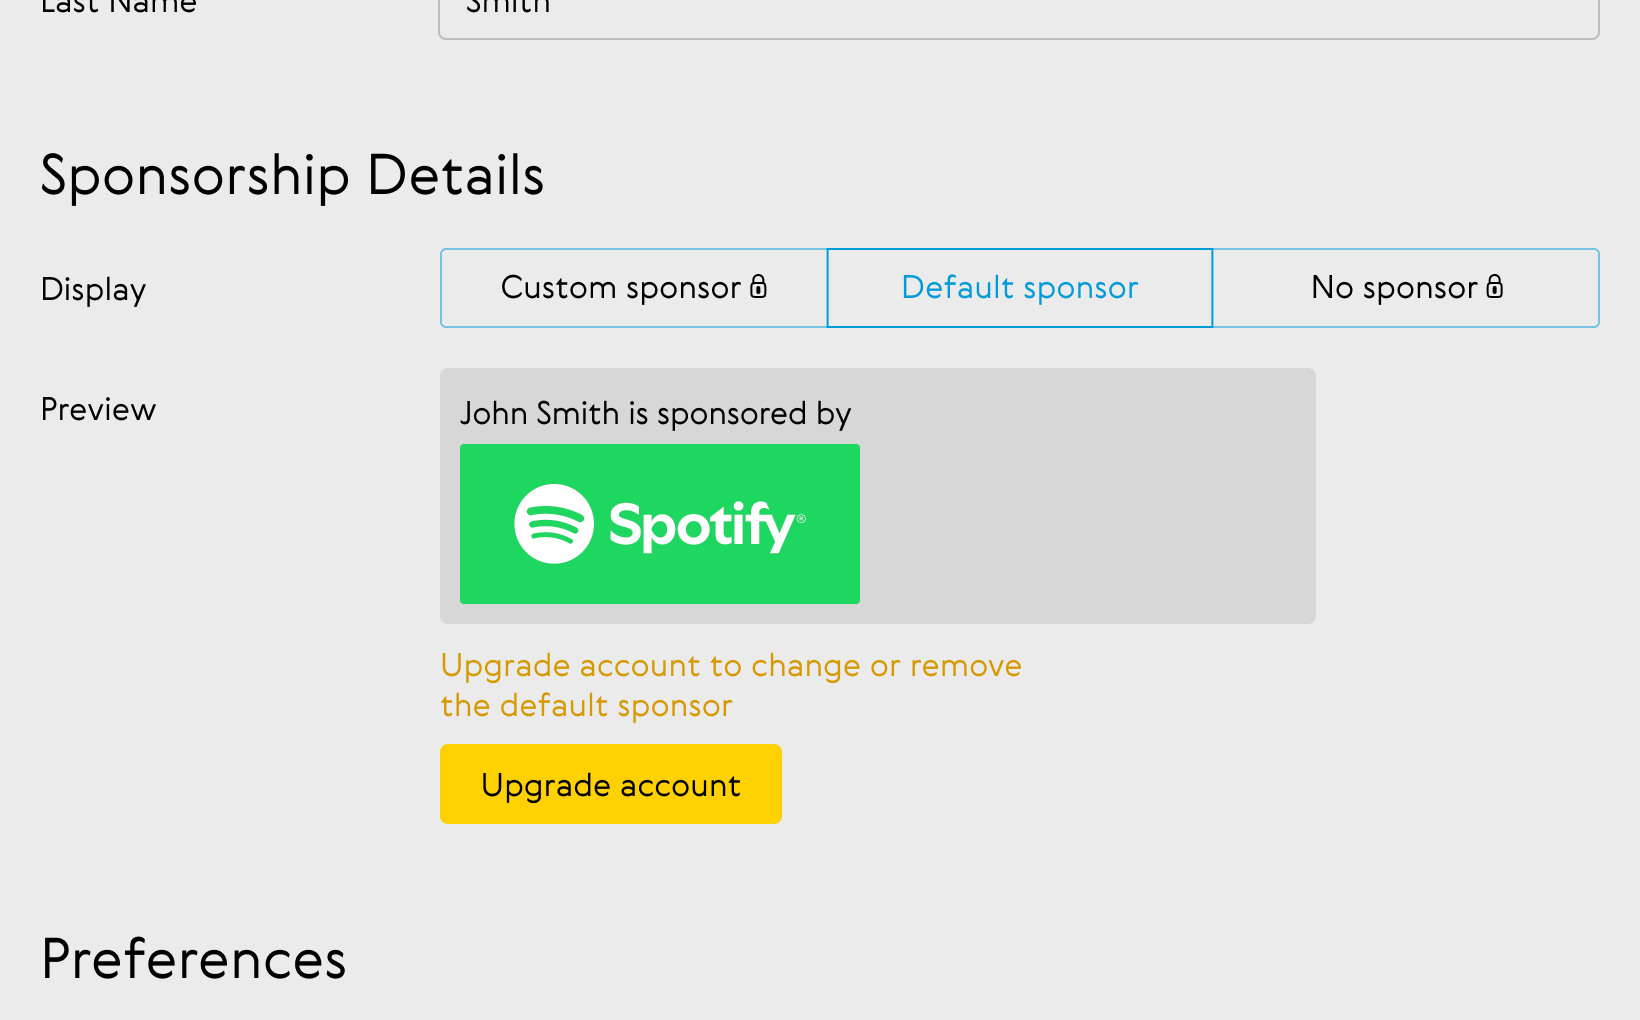Click the lock icon beside No sponsor
This screenshot has height=1020, width=1640.
pos(1494,287)
